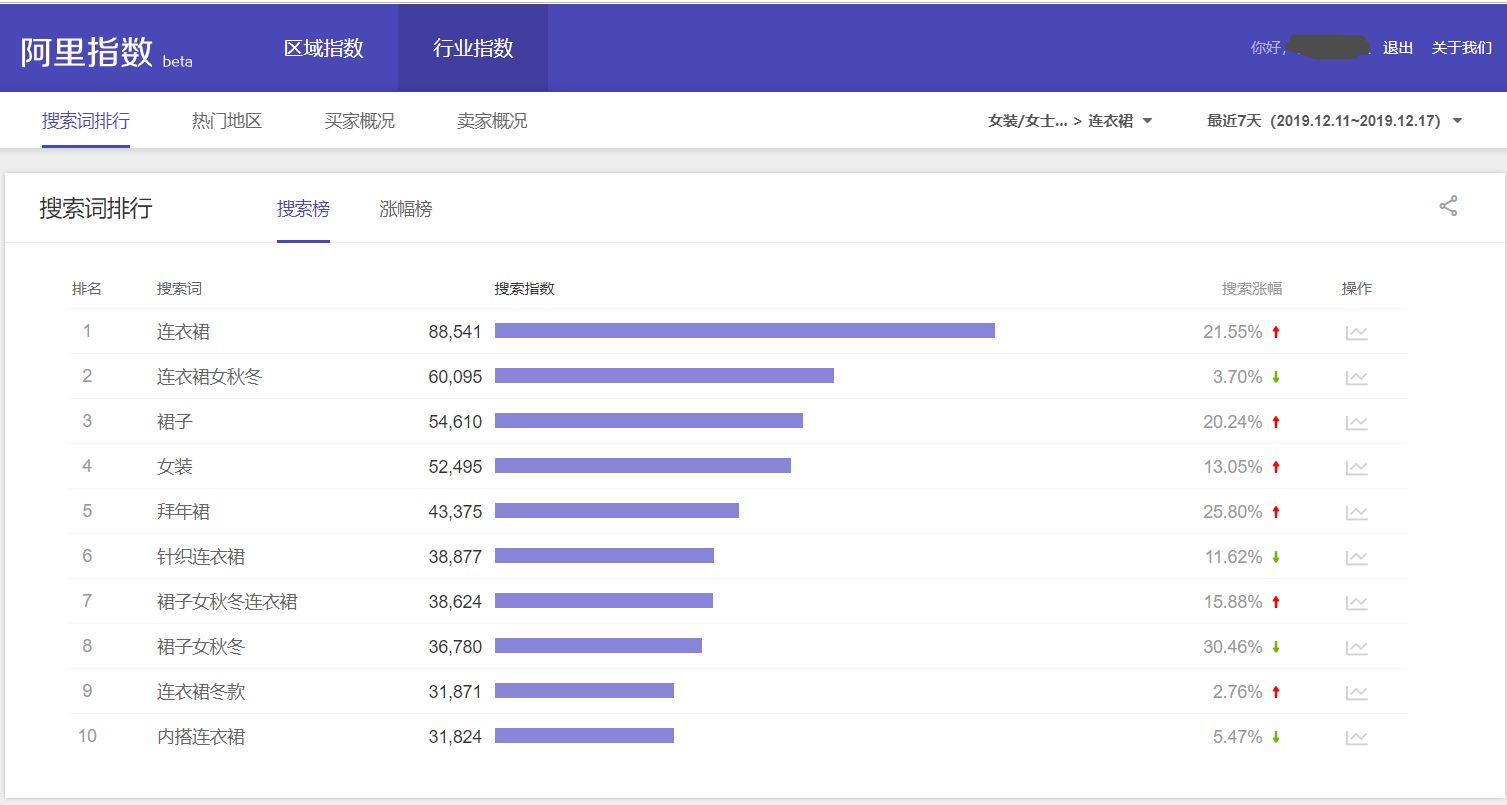Screen dimensions: 1507x805
Task: Switch to the 涨幅榜 tab
Action: point(403,209)
